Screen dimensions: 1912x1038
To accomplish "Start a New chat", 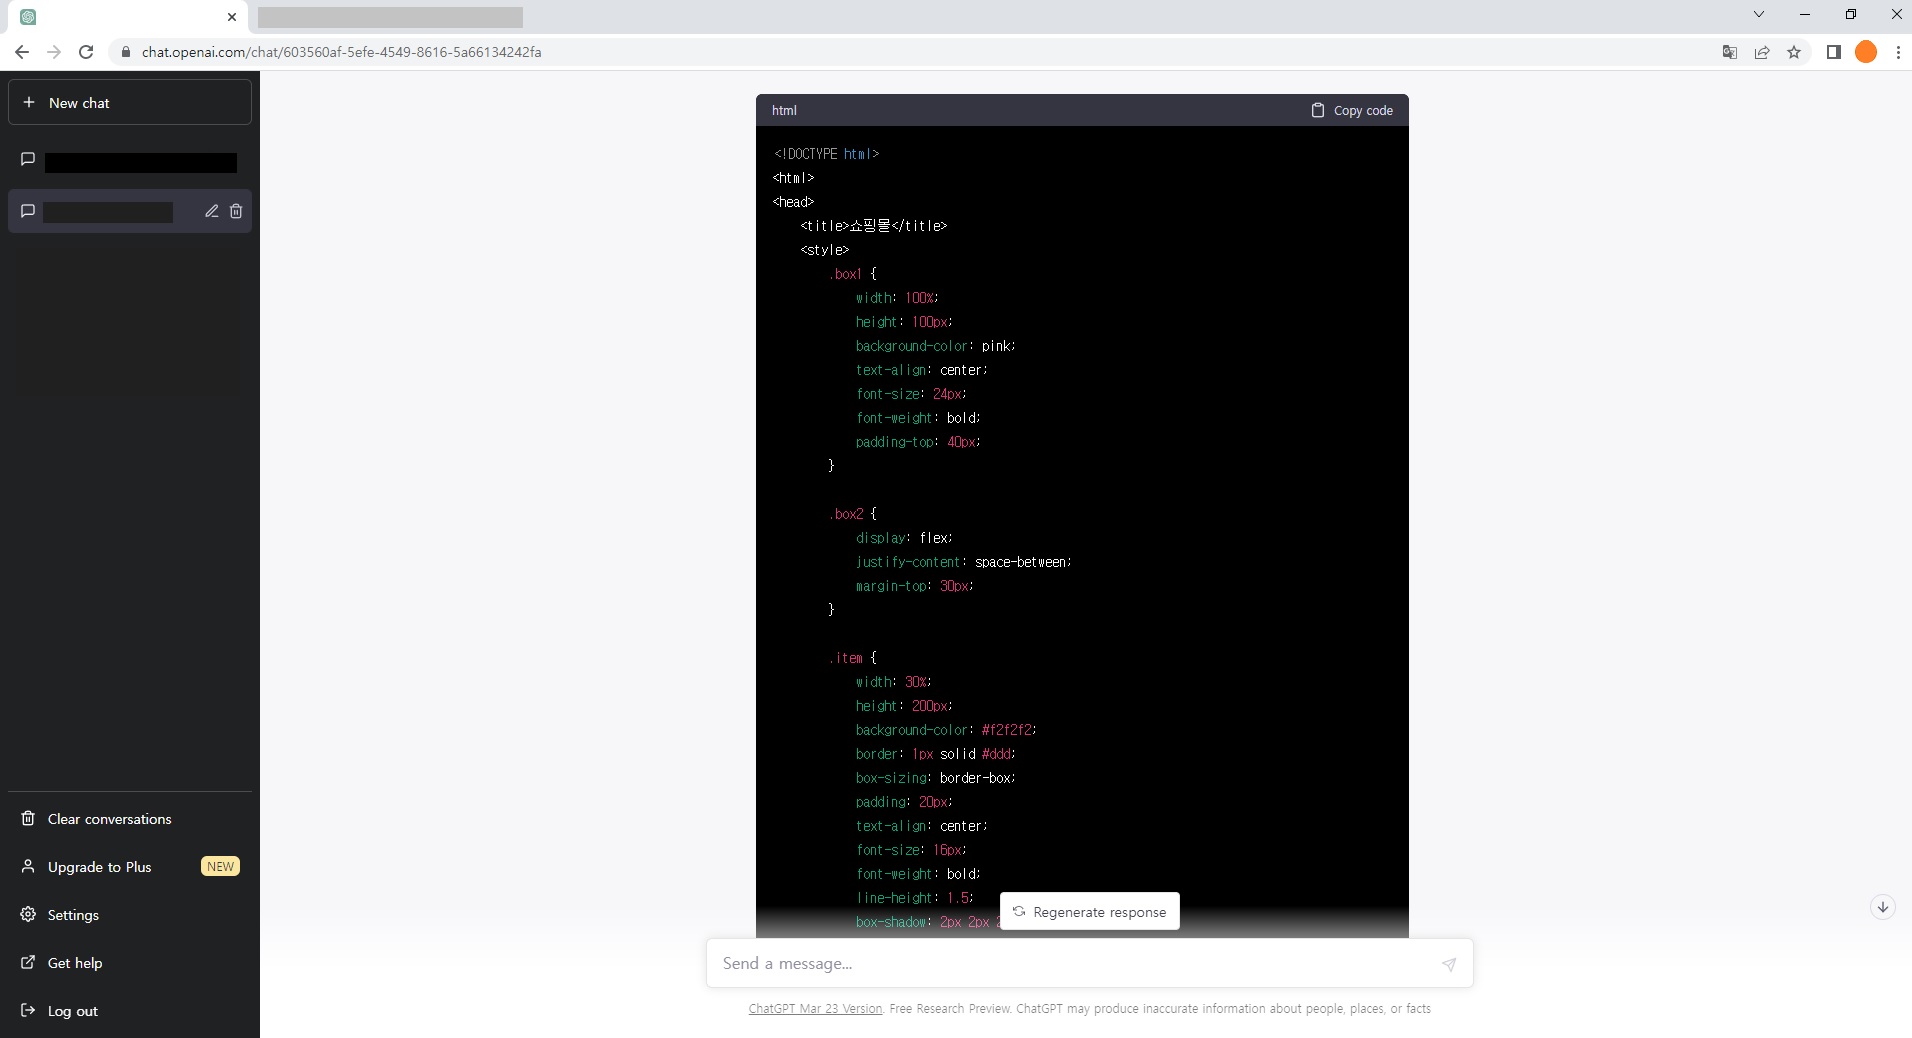I will tap(130, 103).
